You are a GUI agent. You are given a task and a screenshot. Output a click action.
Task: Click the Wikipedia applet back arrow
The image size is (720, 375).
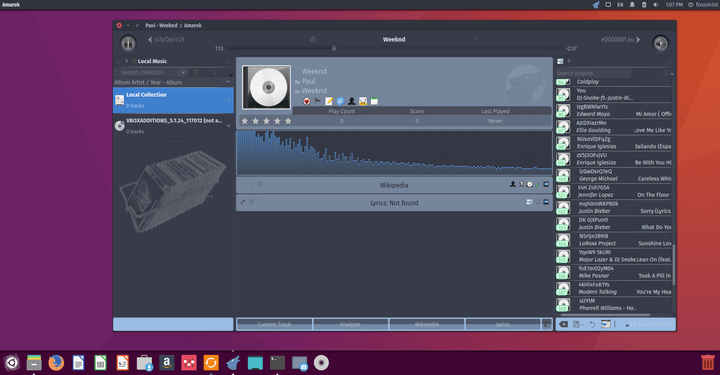tap(243, 185)
